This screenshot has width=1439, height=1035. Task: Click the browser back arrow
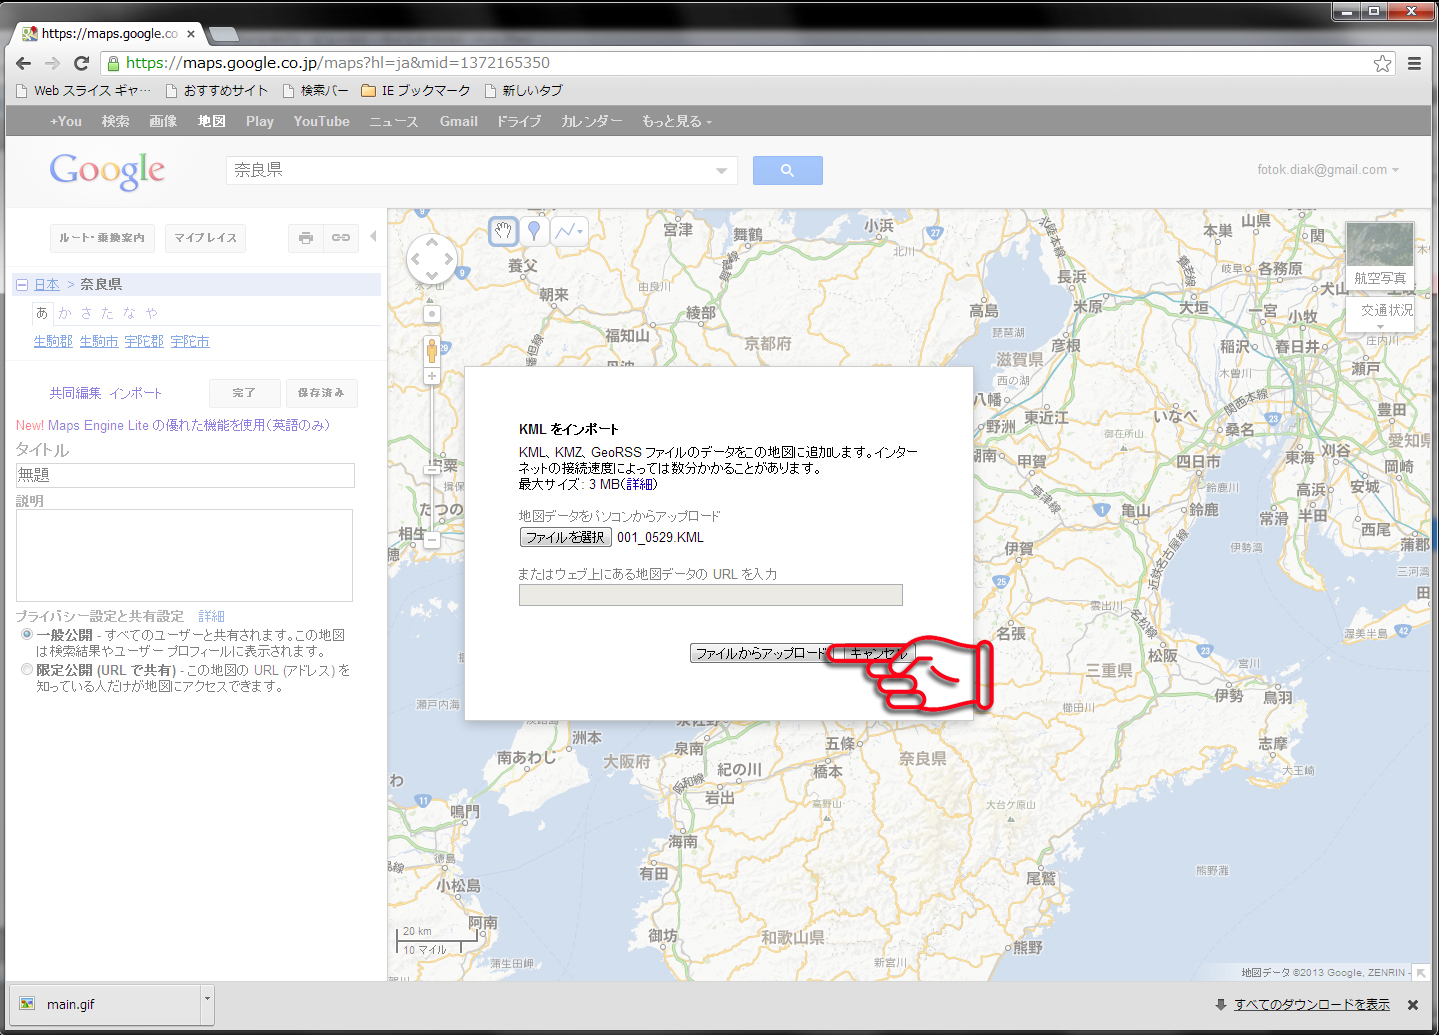pyautogui.click(x=24, y=63)
